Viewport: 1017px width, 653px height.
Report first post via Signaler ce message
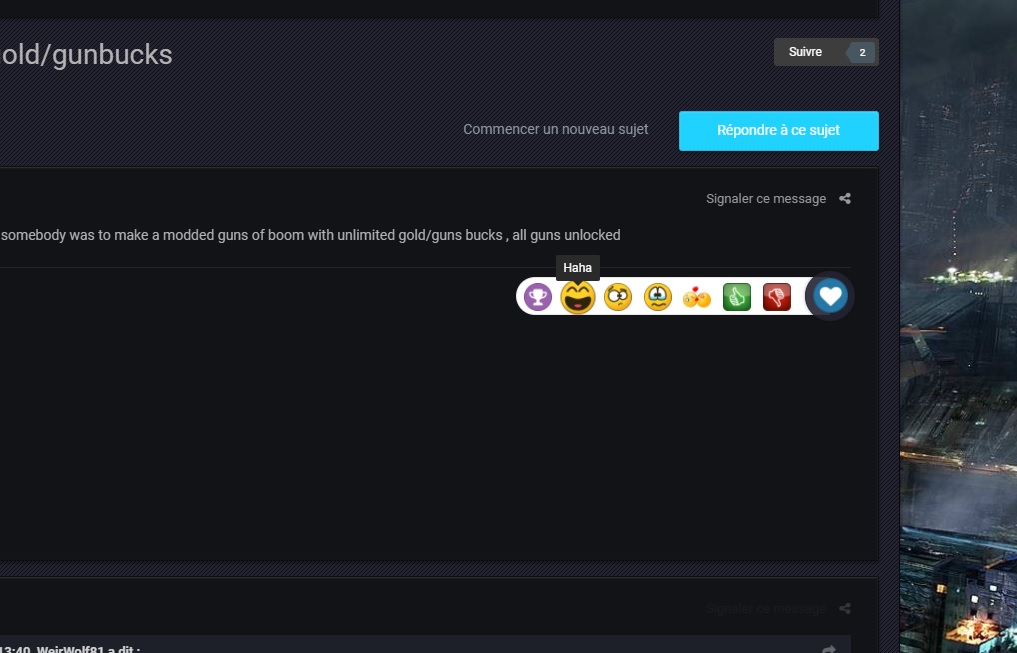766,199
